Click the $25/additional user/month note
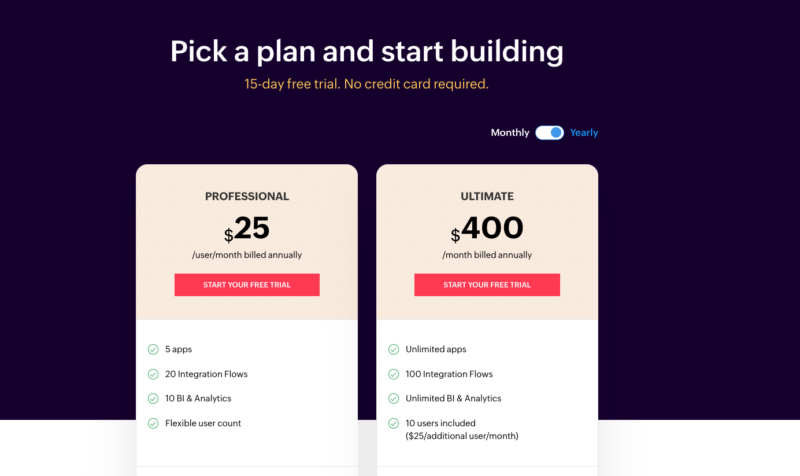The width and height of the screenshot is (800, 476). pyautogui.click(x=461, y=436)
